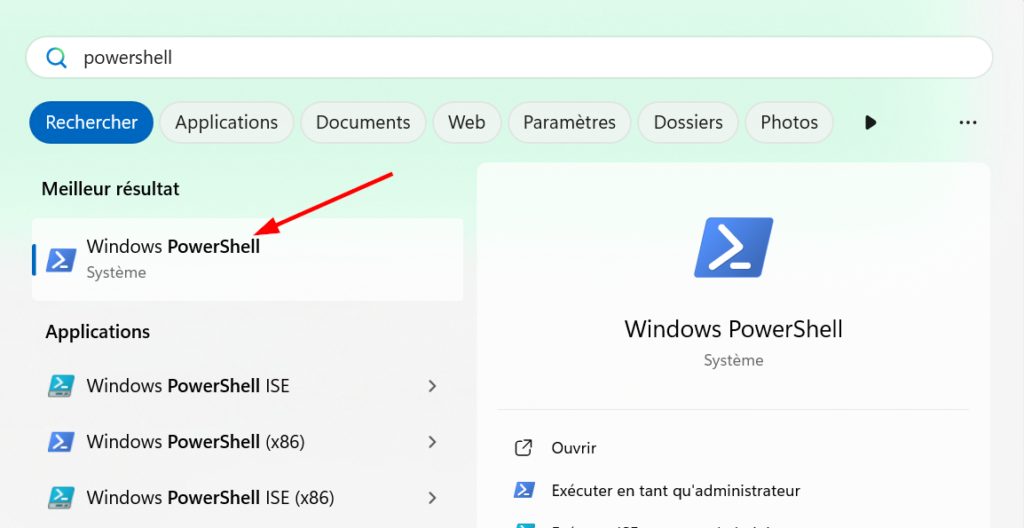Show more filter tabs with the play arrow

point(870,122)
